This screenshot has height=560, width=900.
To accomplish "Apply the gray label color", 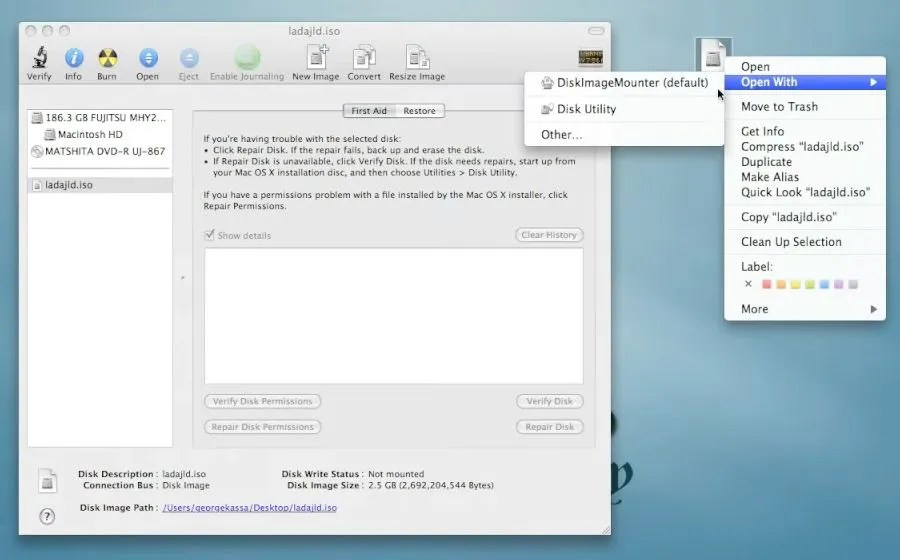I will pyautogui.click(x=853, y=285).
